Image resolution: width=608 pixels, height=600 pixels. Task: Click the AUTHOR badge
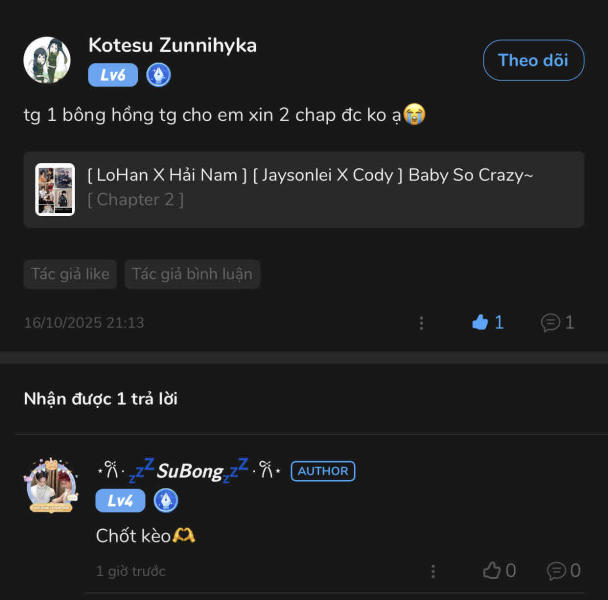[323, 471]
